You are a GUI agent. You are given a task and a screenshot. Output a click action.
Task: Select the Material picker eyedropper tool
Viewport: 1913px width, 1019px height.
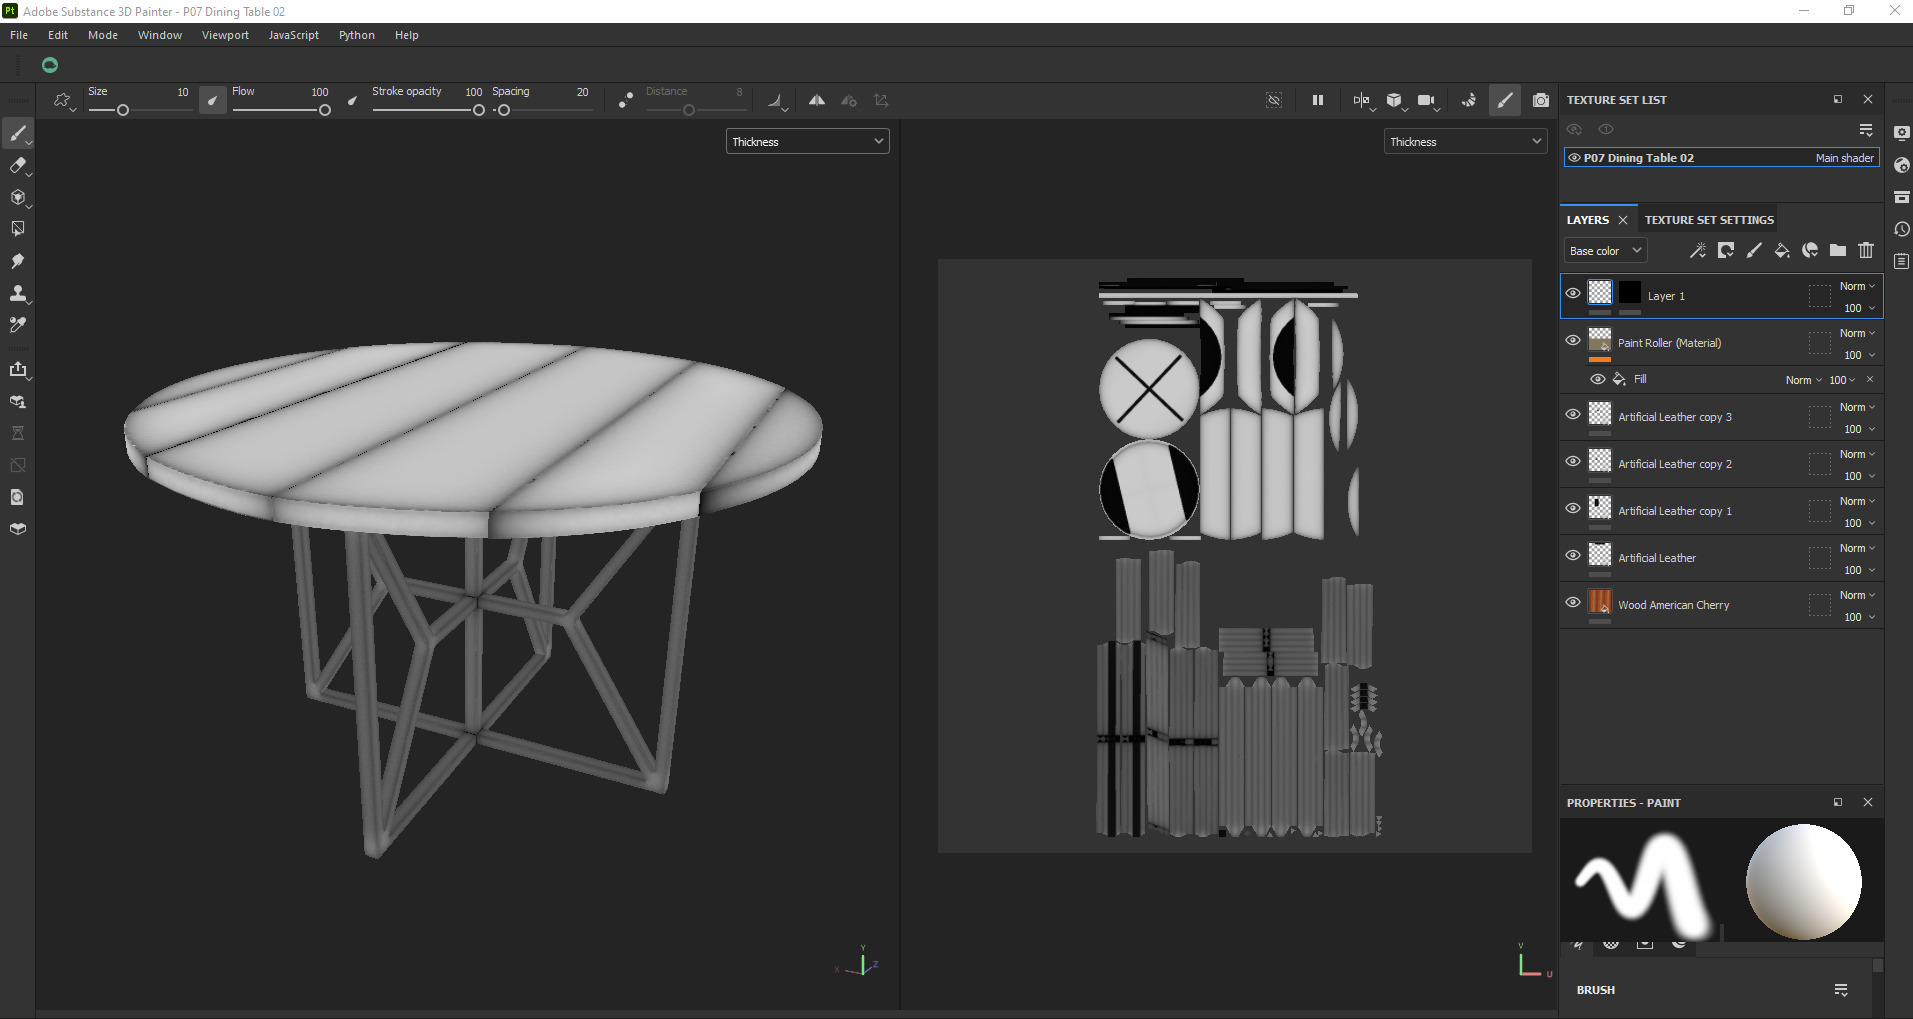click(18, 325)
